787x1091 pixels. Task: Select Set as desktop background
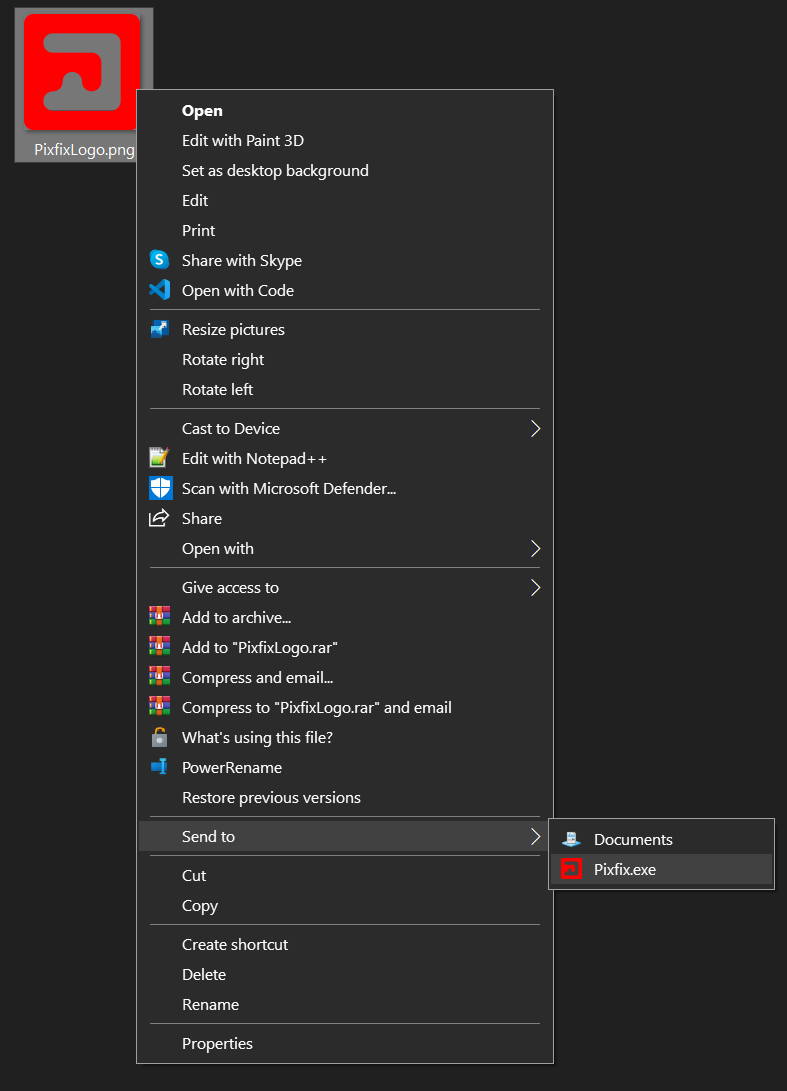click(345, 170)
